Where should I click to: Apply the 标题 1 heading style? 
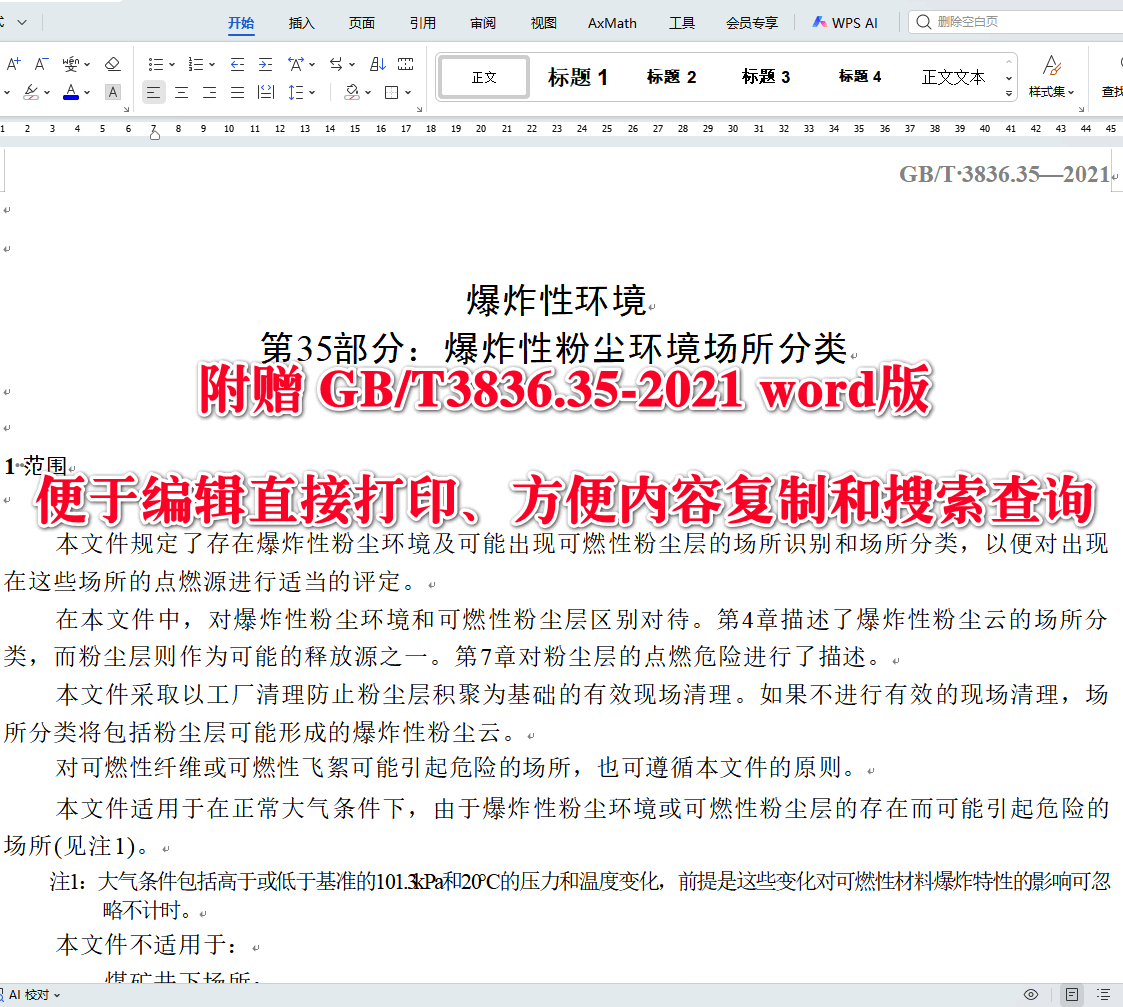point(577,76)
